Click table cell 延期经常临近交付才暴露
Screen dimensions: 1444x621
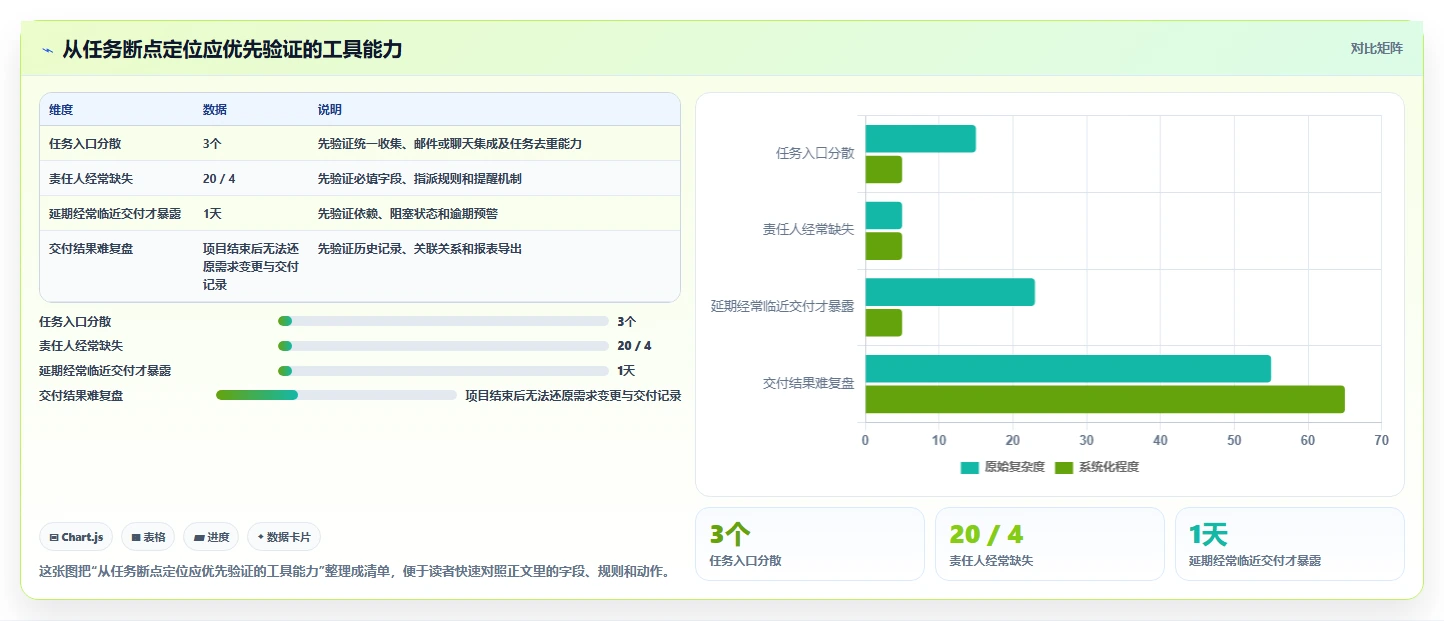115,214
